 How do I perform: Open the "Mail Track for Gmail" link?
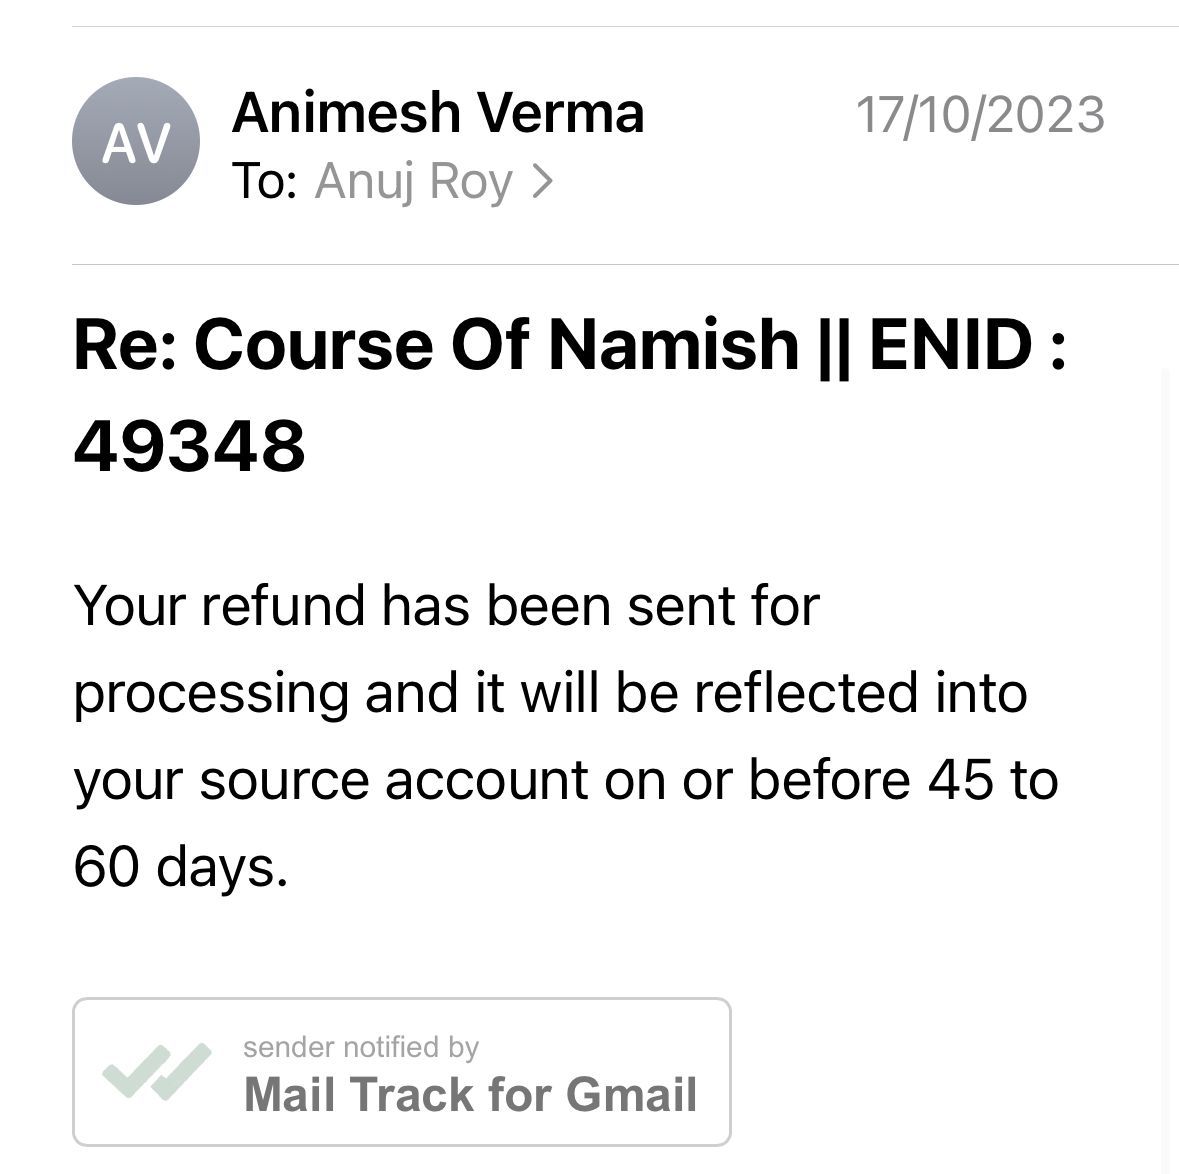coord(470,1093)
